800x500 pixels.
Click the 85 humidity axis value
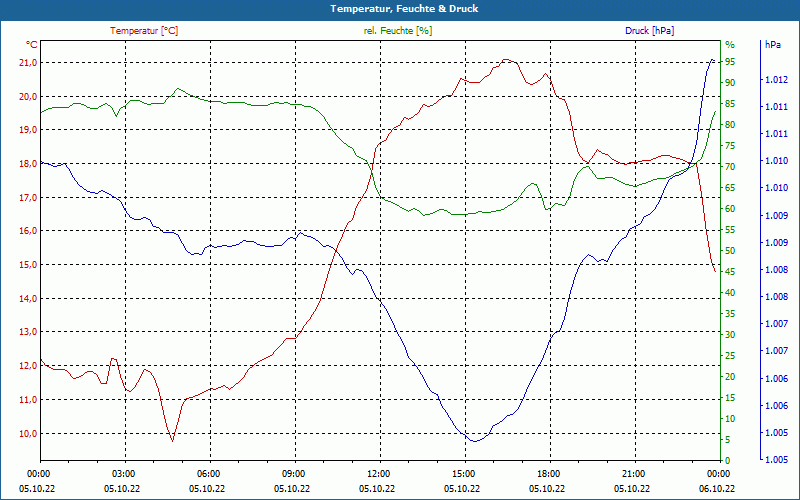[730, 104]
